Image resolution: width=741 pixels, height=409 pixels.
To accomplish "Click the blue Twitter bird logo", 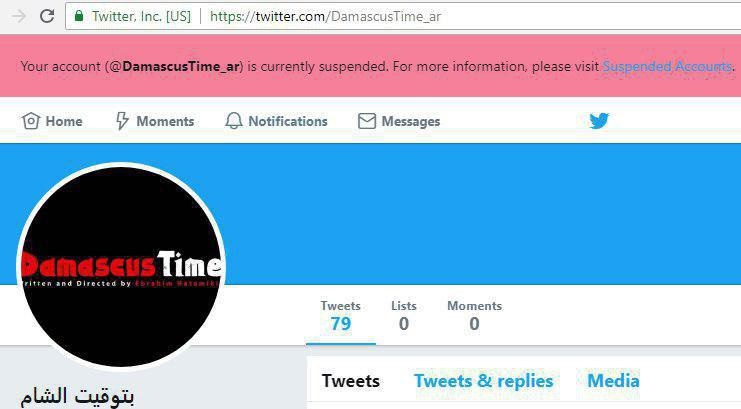I will (x=599, y=121).
